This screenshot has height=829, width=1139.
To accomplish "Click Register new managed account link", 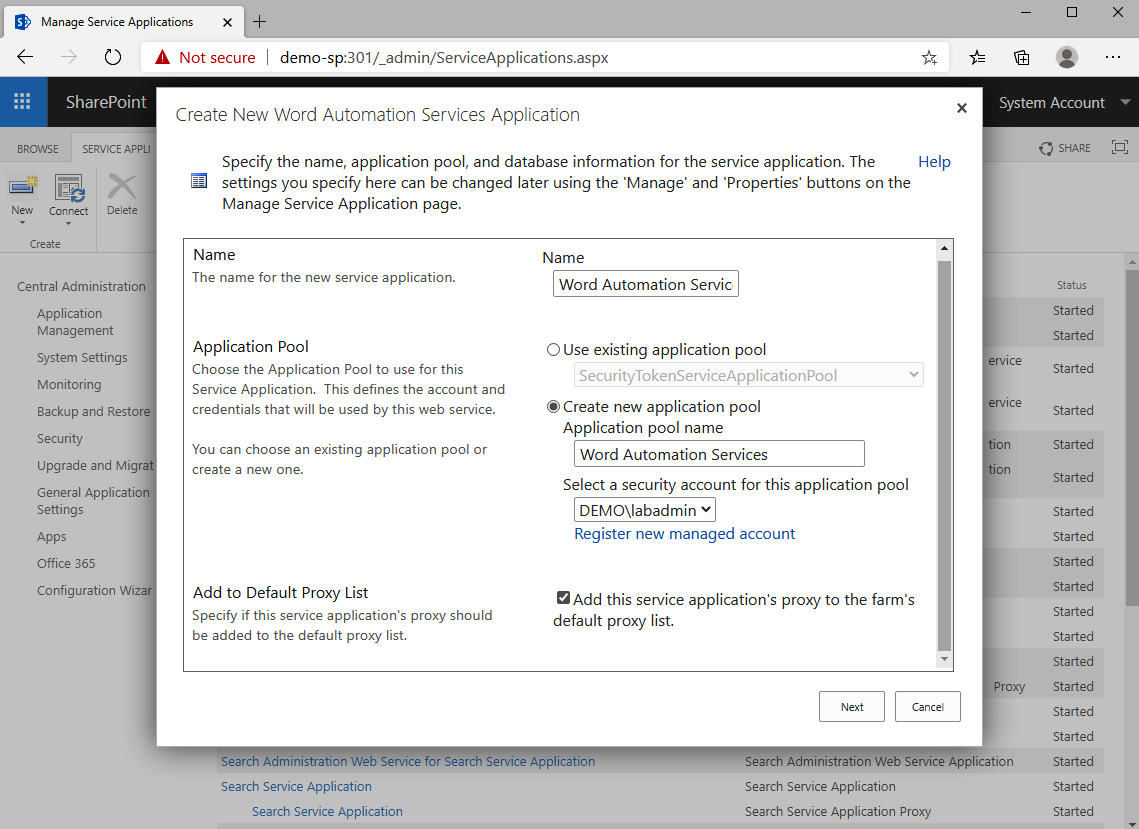I will [x=684, y=533].
